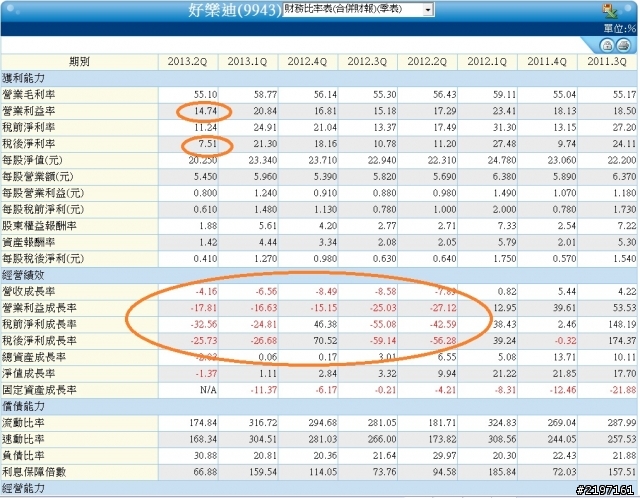
Task: Select the 營業毛利率 row label
Action: pos(29,95)
